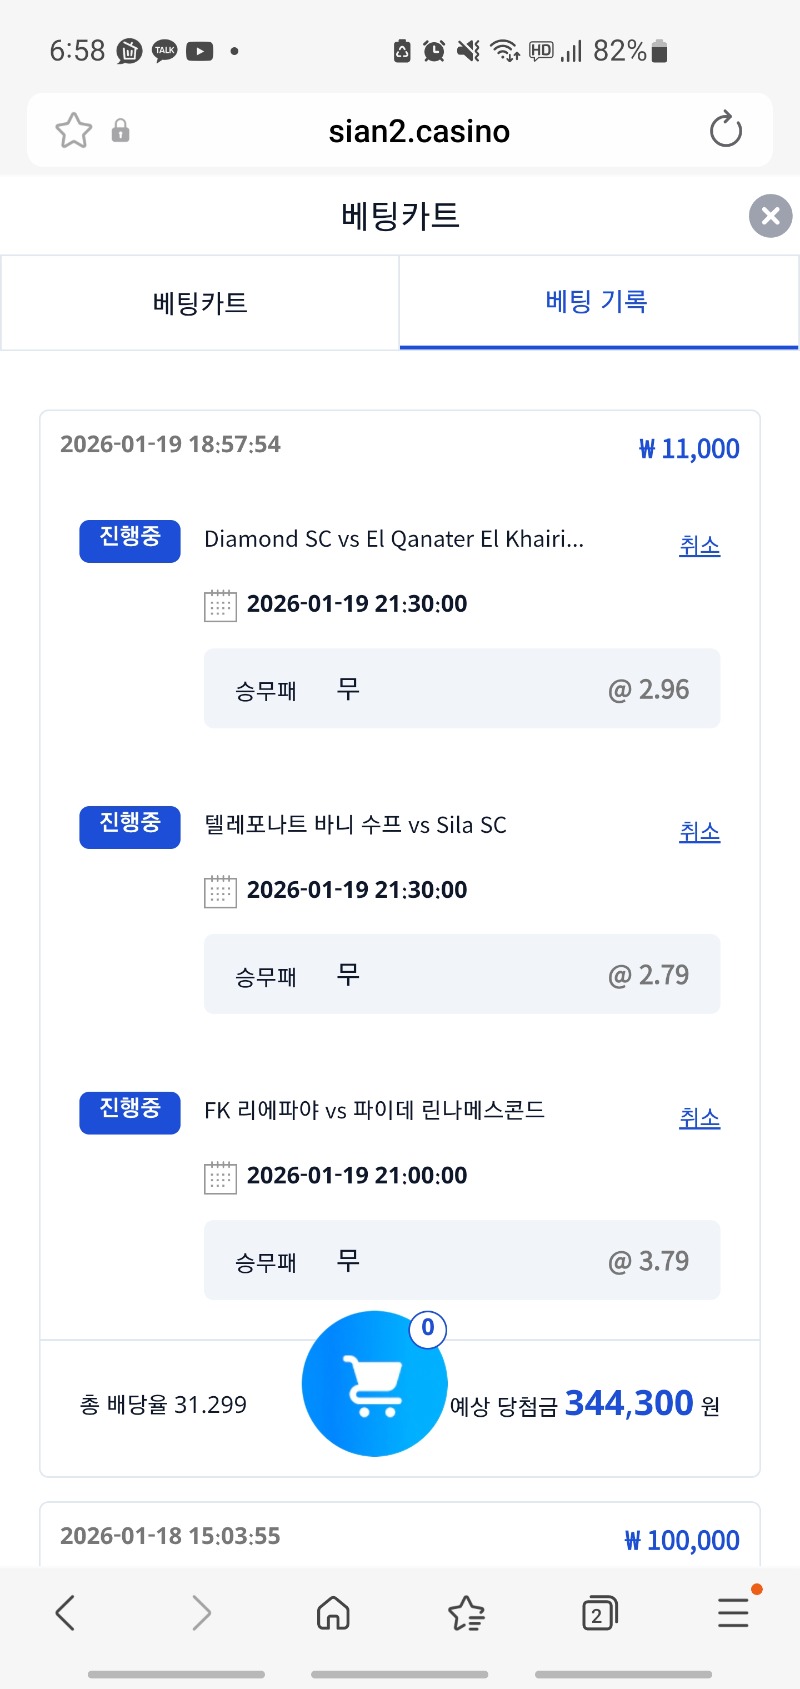Select the draw odds @ 3.79 box
The width and height of the screenshot is (800, 1689).
[x=462, y=1260]
